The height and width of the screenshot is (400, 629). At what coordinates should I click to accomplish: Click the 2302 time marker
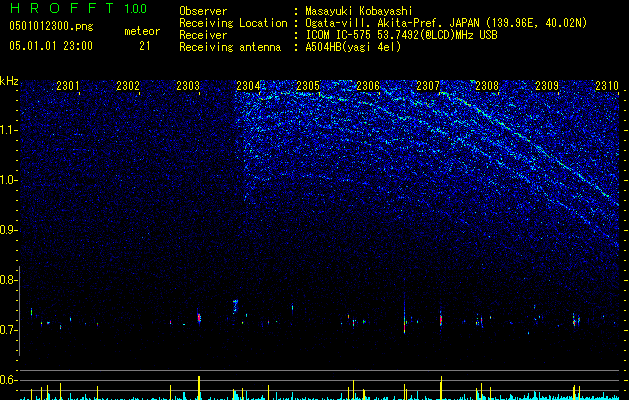(x=128, y=86)
